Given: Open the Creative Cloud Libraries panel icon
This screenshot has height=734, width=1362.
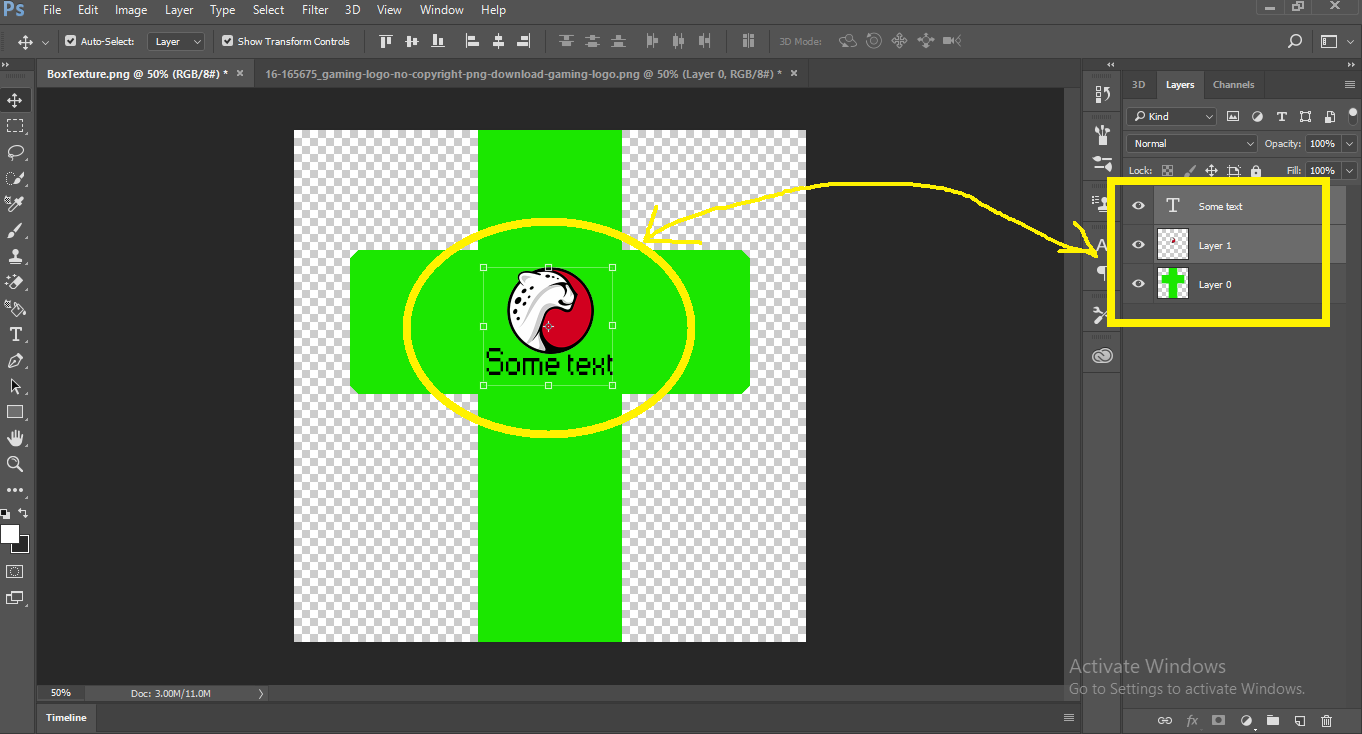Looking at the screenshot, I should [1103, 356].
